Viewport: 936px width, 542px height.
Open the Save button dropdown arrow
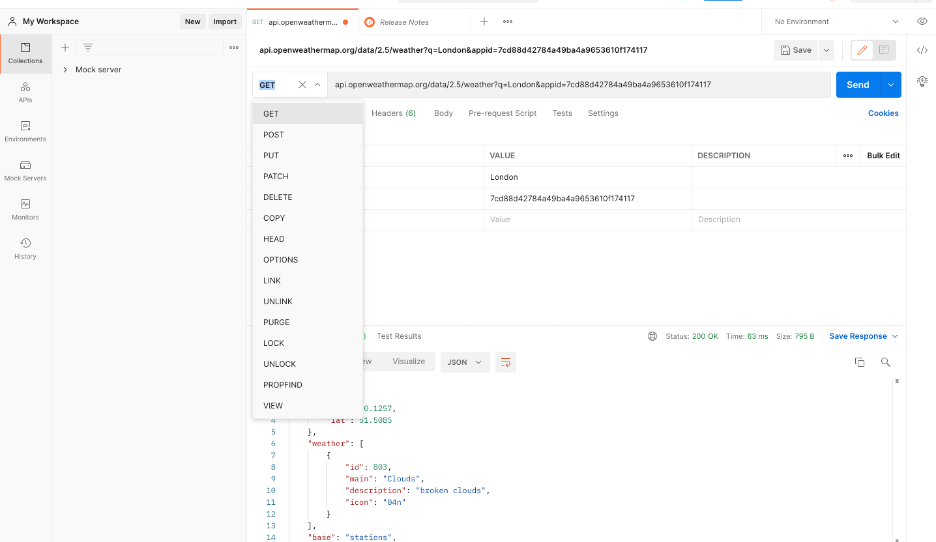tap(826, 50)
